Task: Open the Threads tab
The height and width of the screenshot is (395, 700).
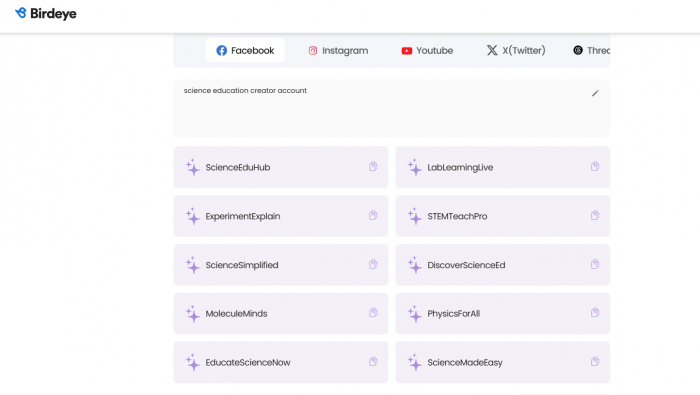Action: pos(591,50)
